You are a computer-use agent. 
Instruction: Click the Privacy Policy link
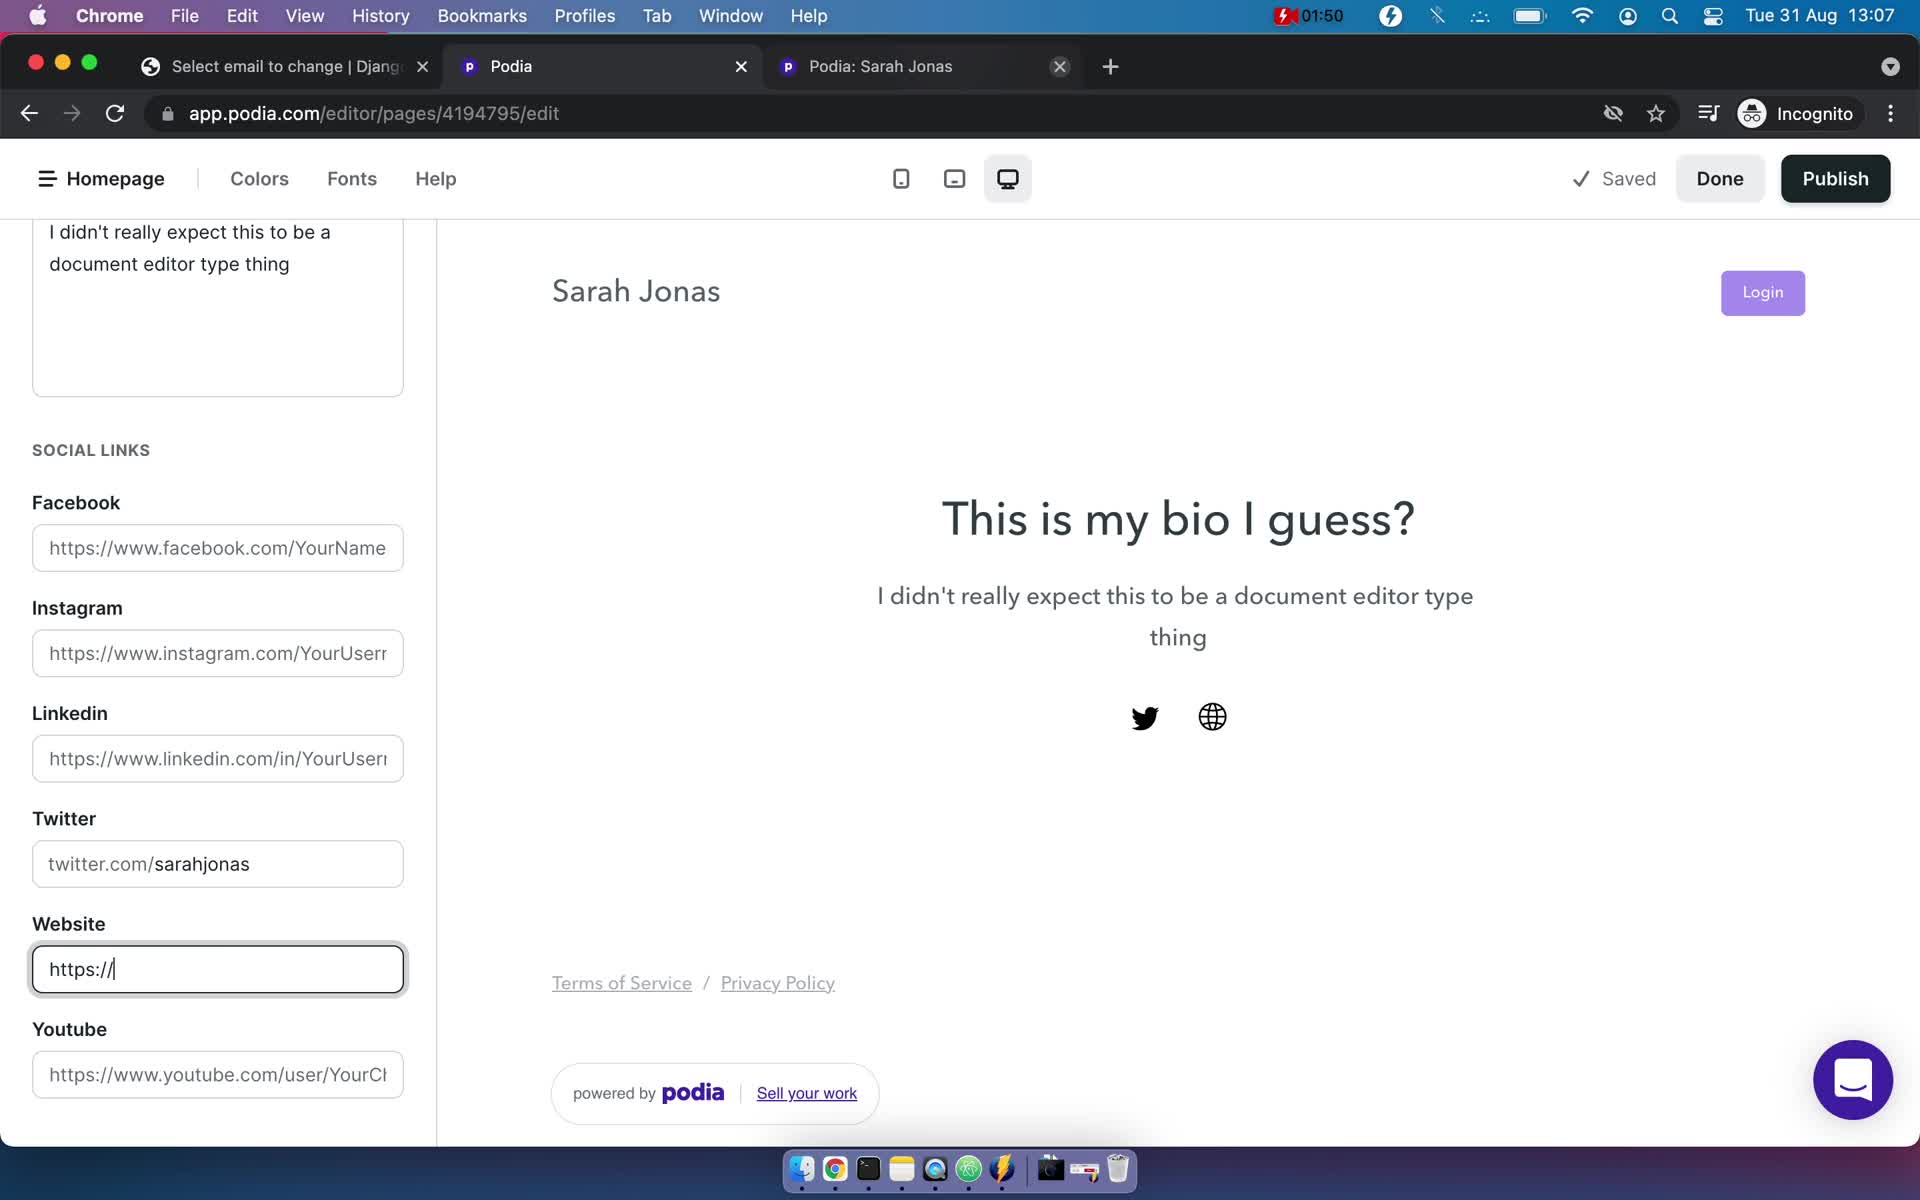click(x=777, y=983)
